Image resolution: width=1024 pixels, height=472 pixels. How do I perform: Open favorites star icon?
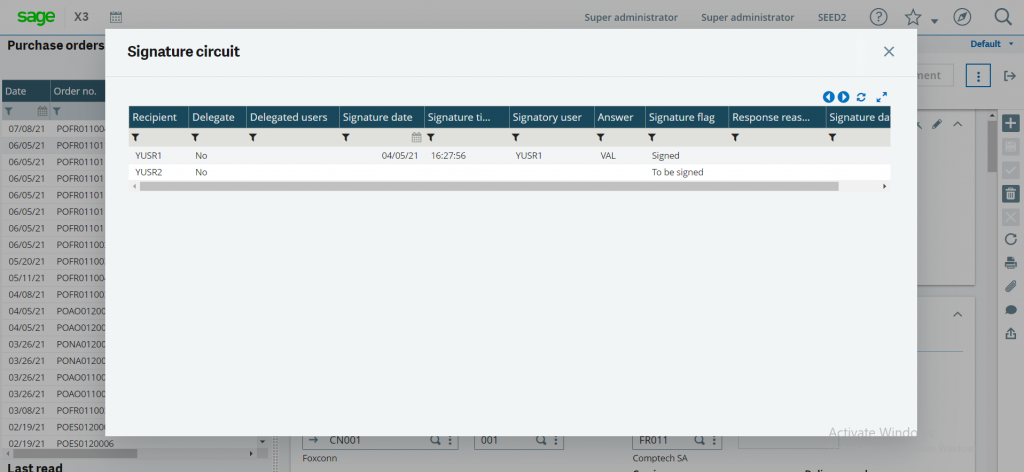(913, 17)
